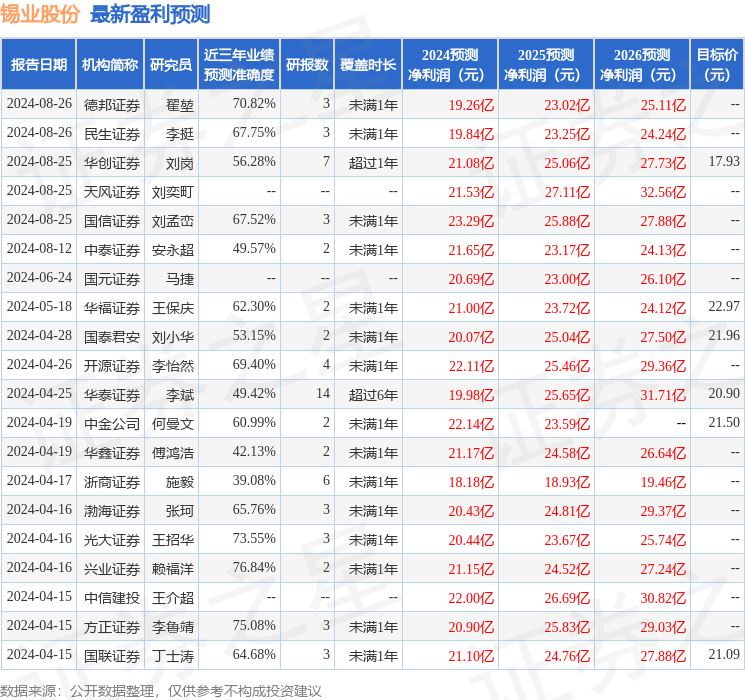Click 中泰证券 institution cell

112,249
